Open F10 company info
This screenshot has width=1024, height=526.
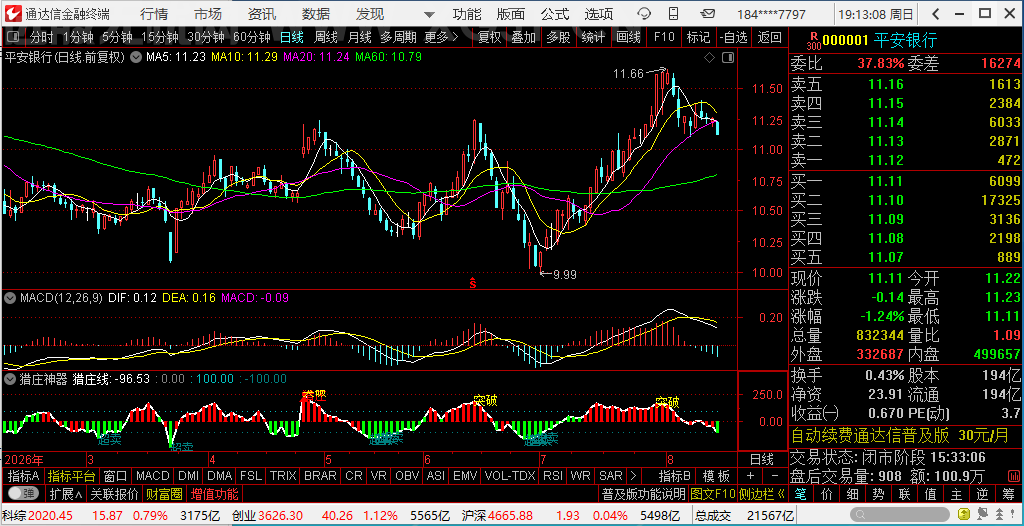coord(664,37)
